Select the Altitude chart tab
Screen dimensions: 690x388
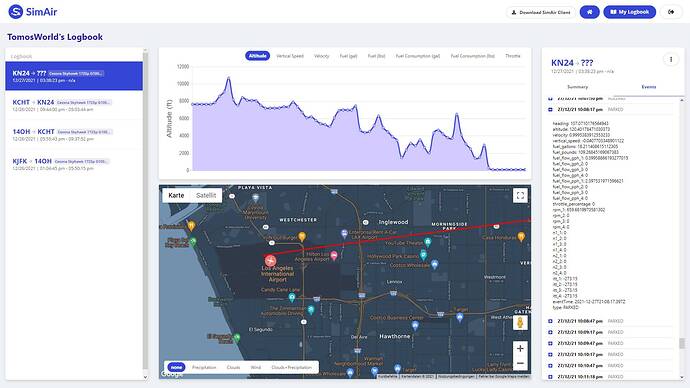pos(257,56)
